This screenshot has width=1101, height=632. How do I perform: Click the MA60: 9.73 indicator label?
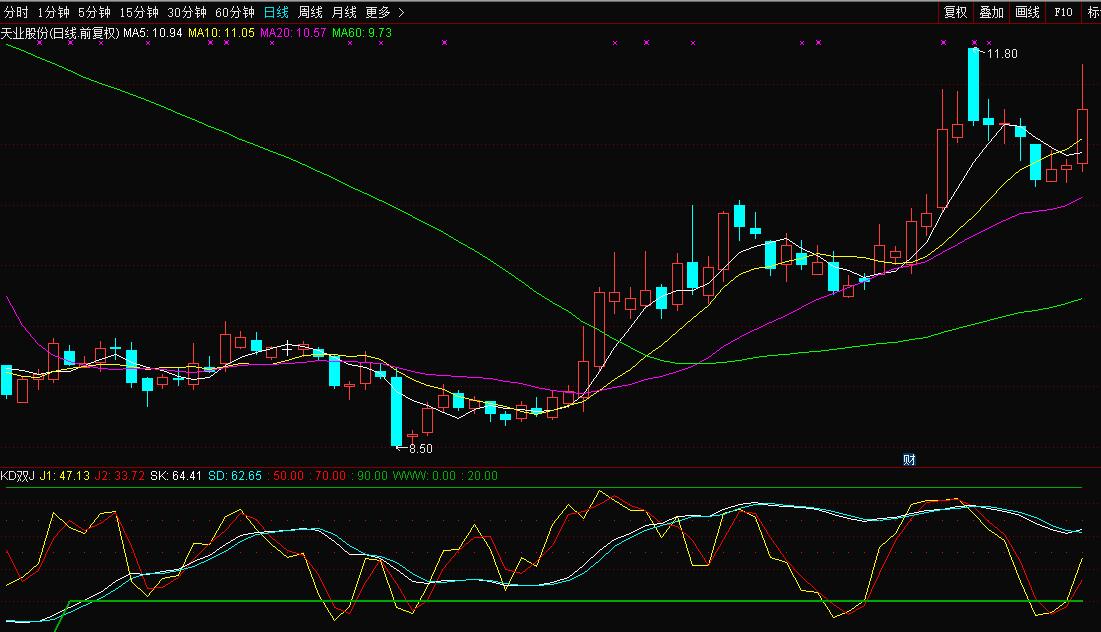[362, 33]
